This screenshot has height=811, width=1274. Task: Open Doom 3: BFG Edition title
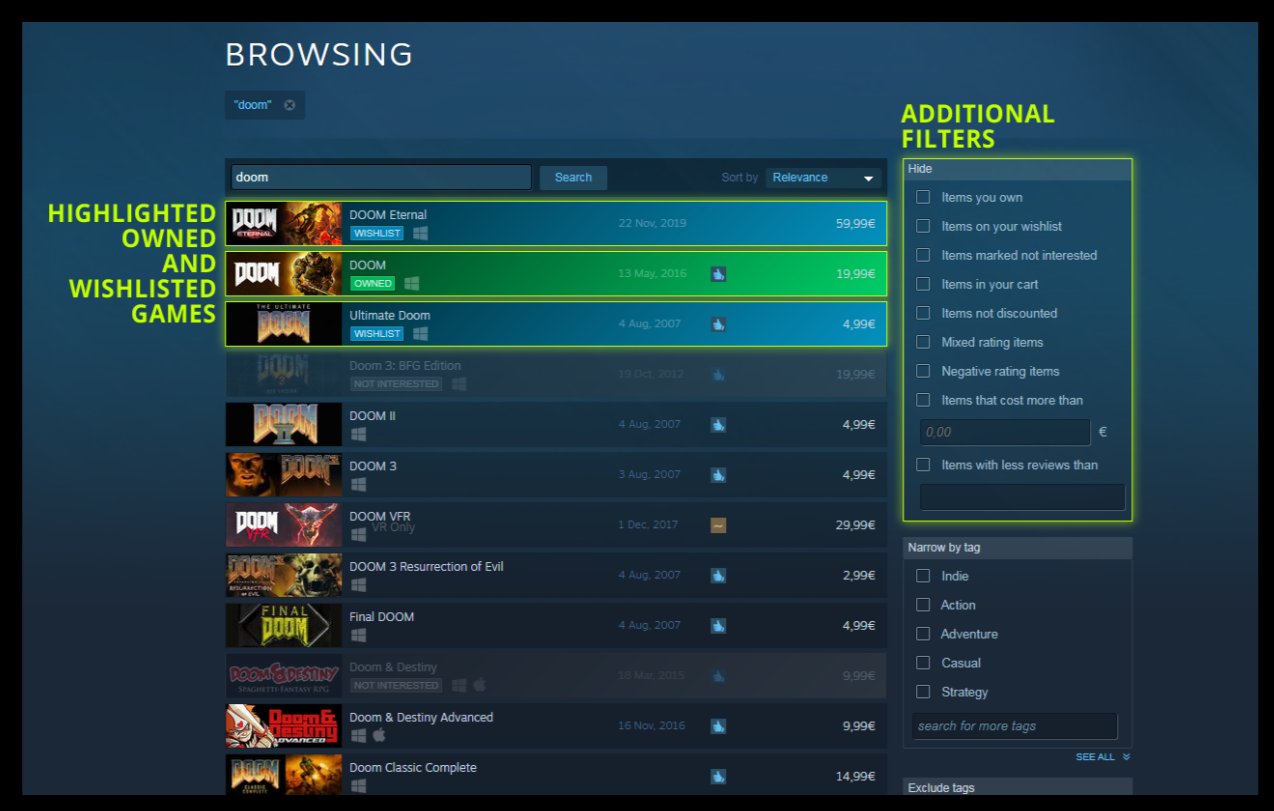point(405,366)
